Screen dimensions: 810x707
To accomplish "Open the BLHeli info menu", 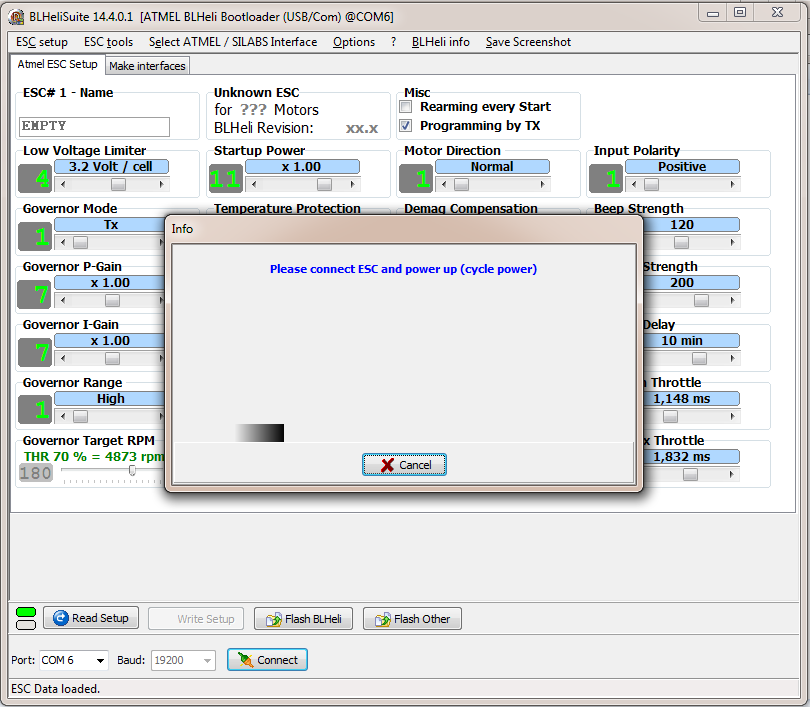I will (441, 42).
